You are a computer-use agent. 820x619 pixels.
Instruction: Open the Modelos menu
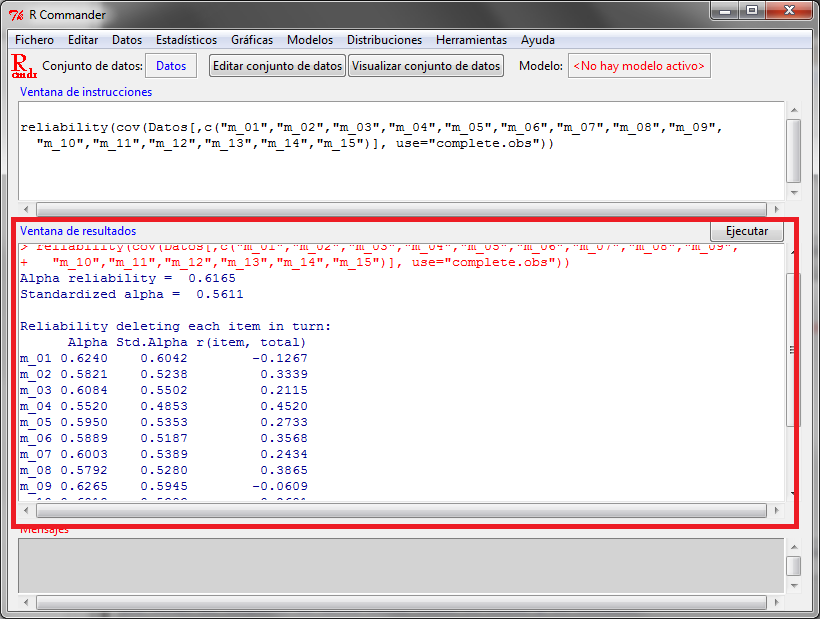(310, 40)
